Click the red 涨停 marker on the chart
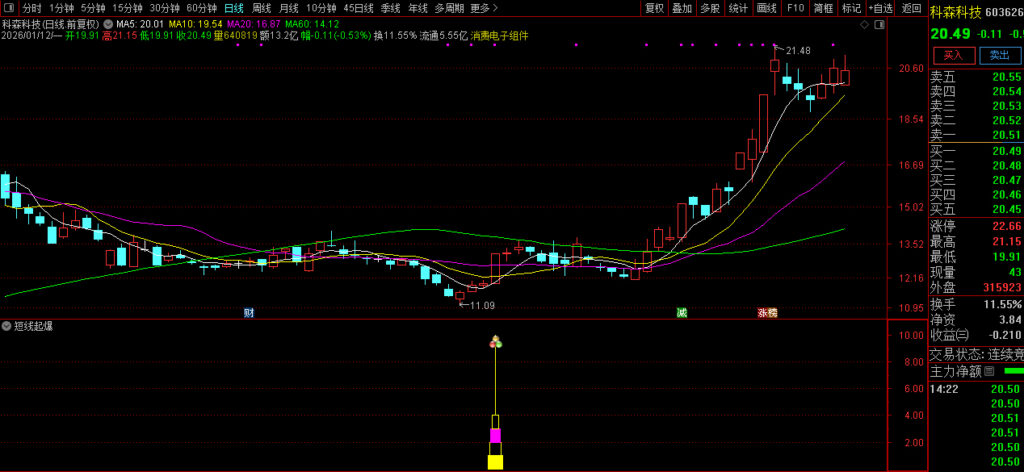This screenshot has width=1024, height=472. pyautogui.click(x=767, y=313)
